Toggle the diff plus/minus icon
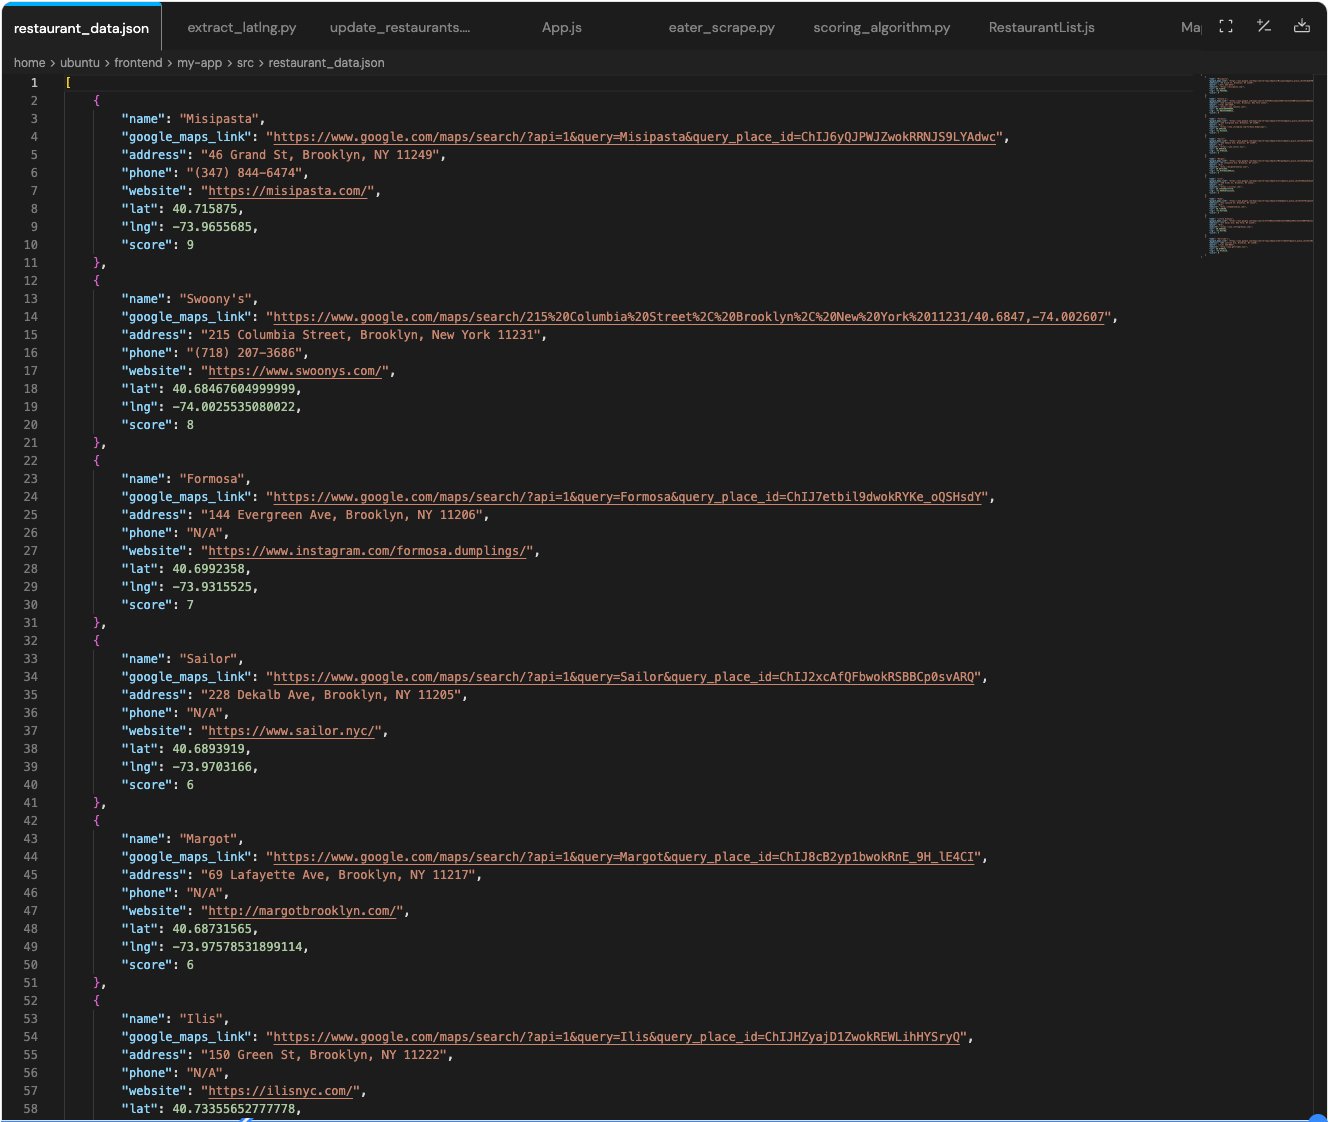The image size is (1329, 1122). coord(1264,27)
